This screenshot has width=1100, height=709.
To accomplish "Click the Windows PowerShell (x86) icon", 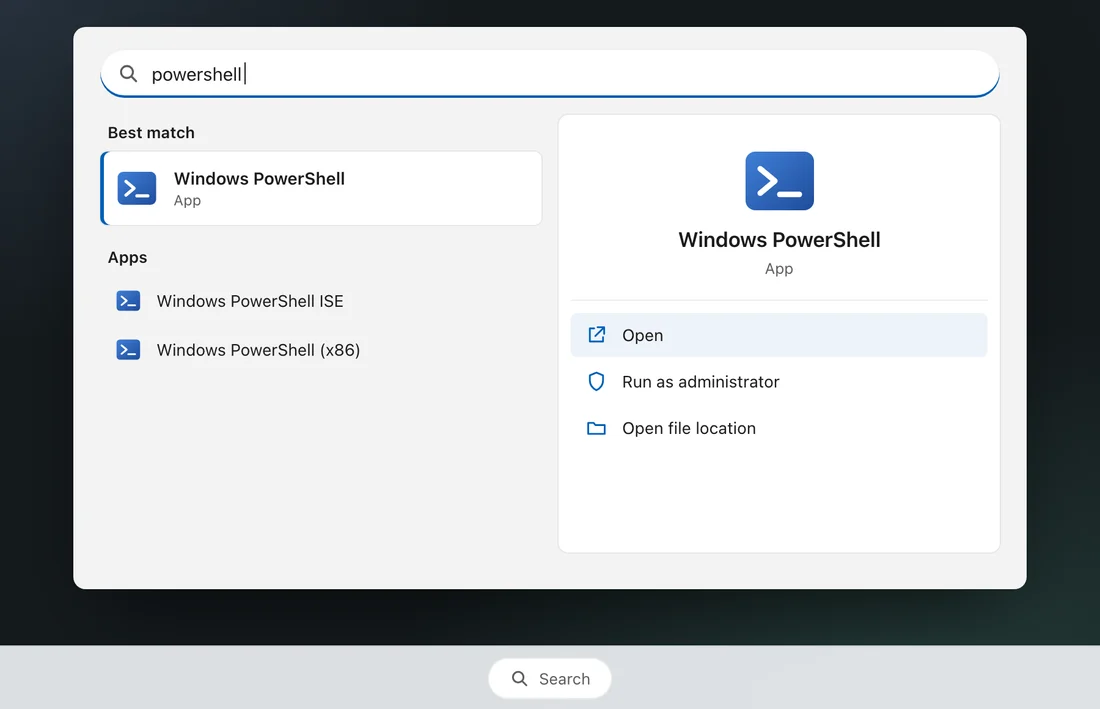I will (x=128, y=349).
